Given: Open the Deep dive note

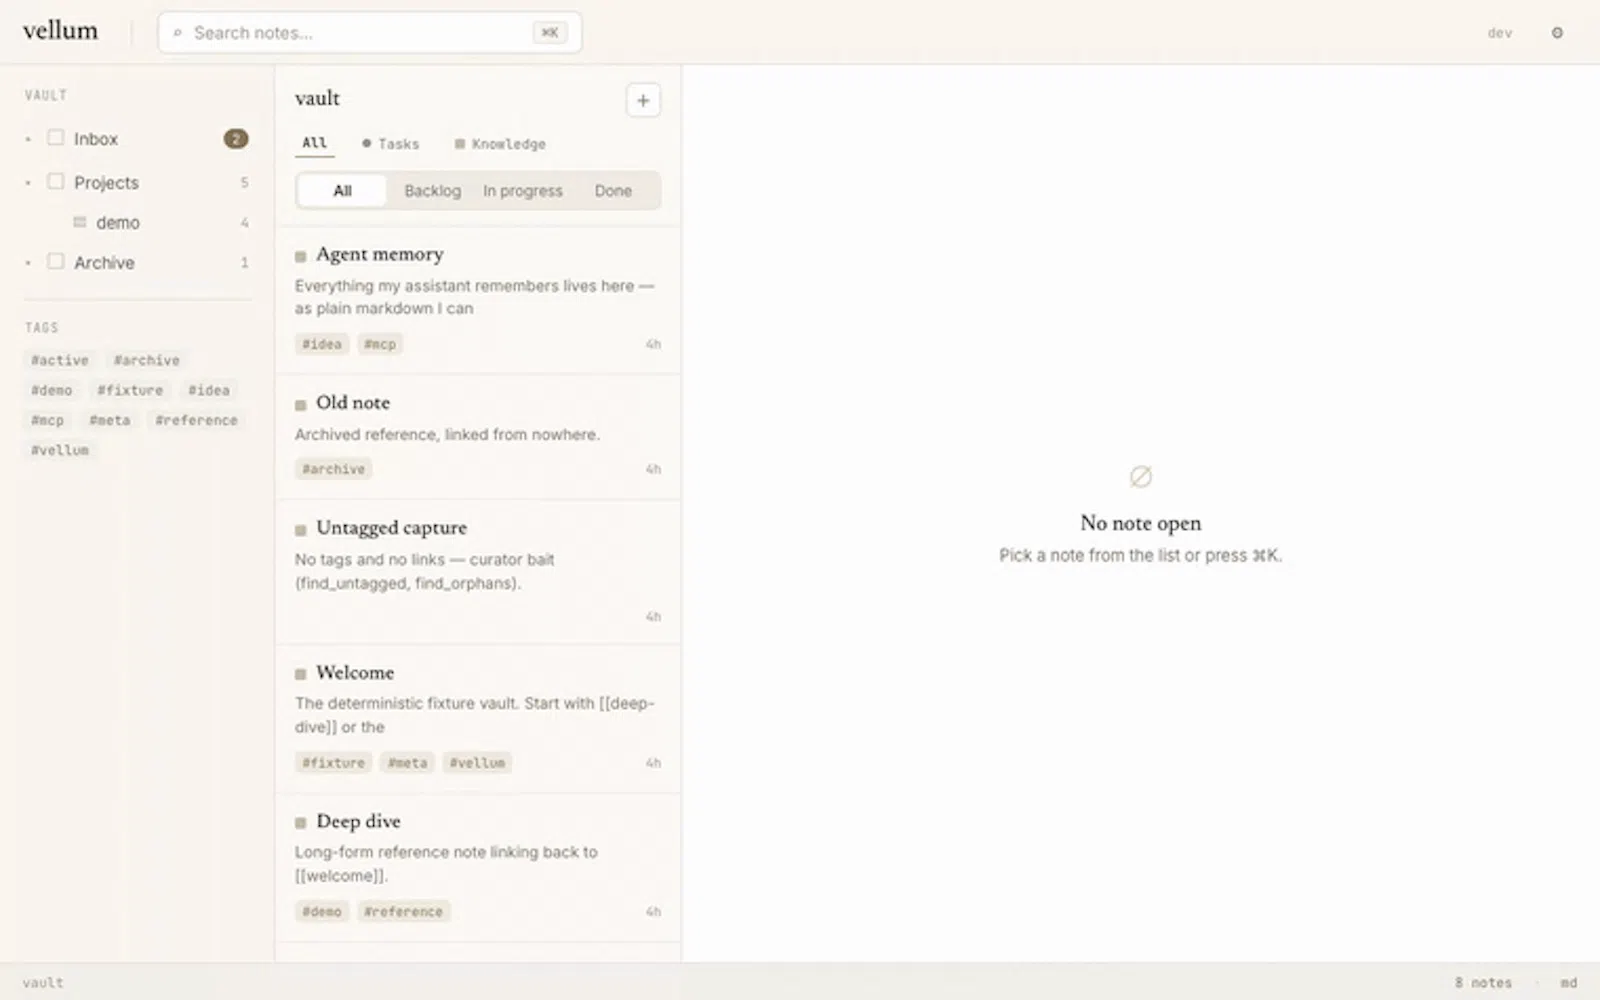Looking at the screenshot, I should click(478, 868).
